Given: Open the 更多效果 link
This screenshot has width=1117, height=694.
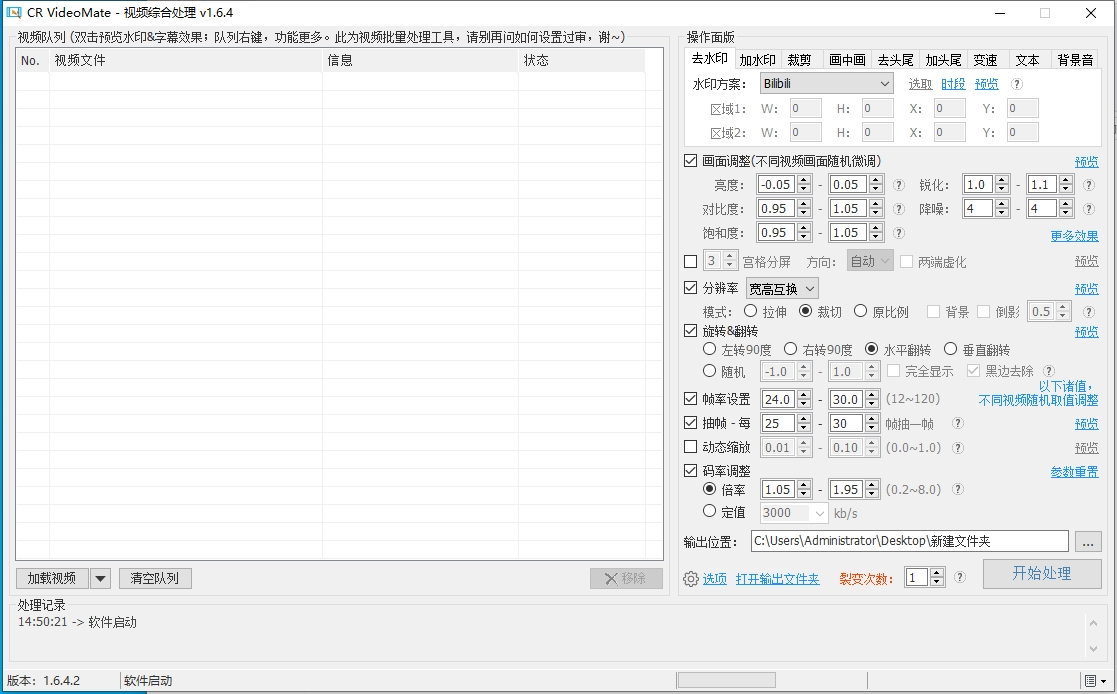Looking at the screenshot, I should click(x=1074, y=236).
